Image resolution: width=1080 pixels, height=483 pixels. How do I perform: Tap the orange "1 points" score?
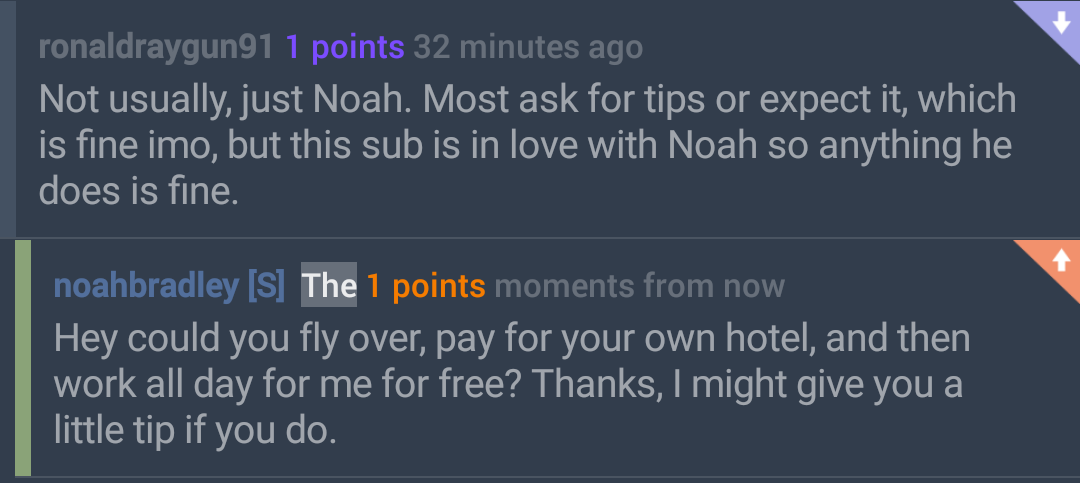tap(425, 286)
